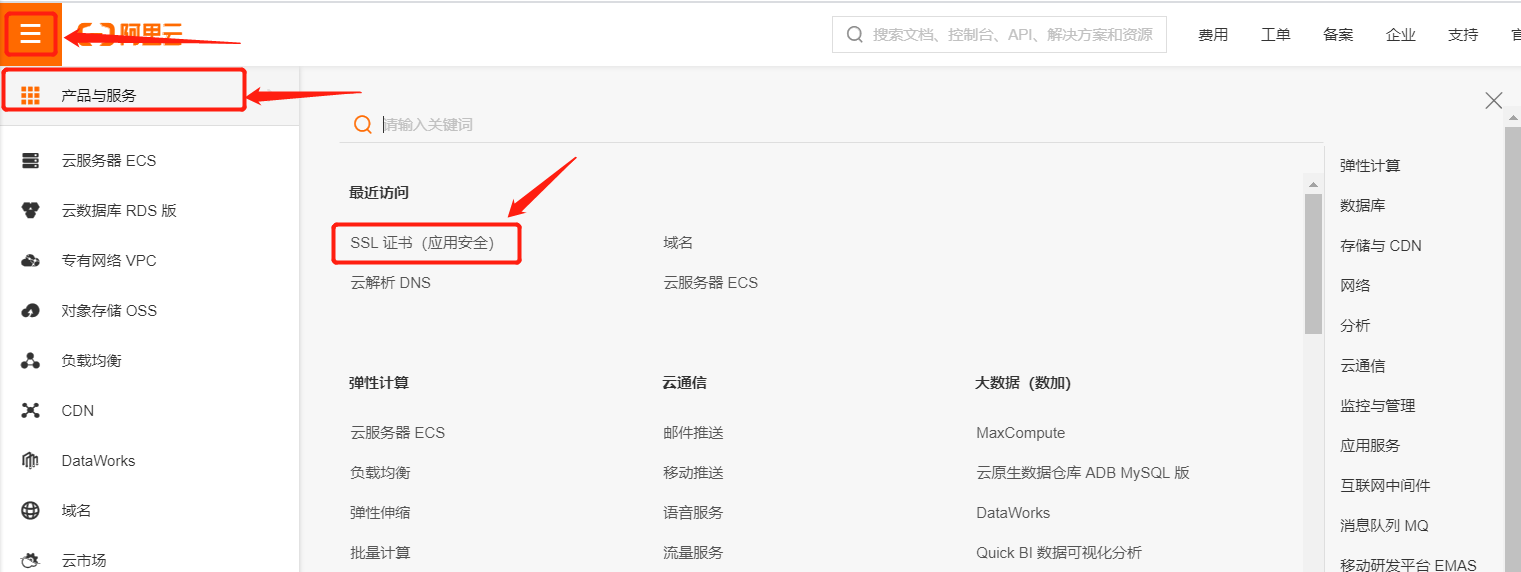Jump to 存储与 CDN category
The height and width of the screenshot is (572, 1521).
coord(1380,246)
